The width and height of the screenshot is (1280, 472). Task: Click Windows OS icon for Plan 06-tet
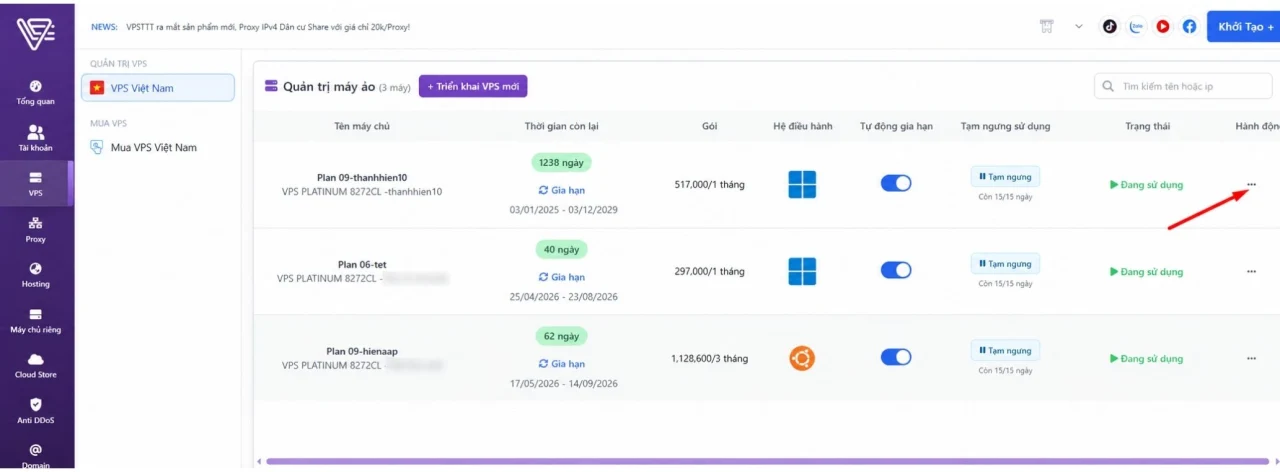[x=802, y=271]
